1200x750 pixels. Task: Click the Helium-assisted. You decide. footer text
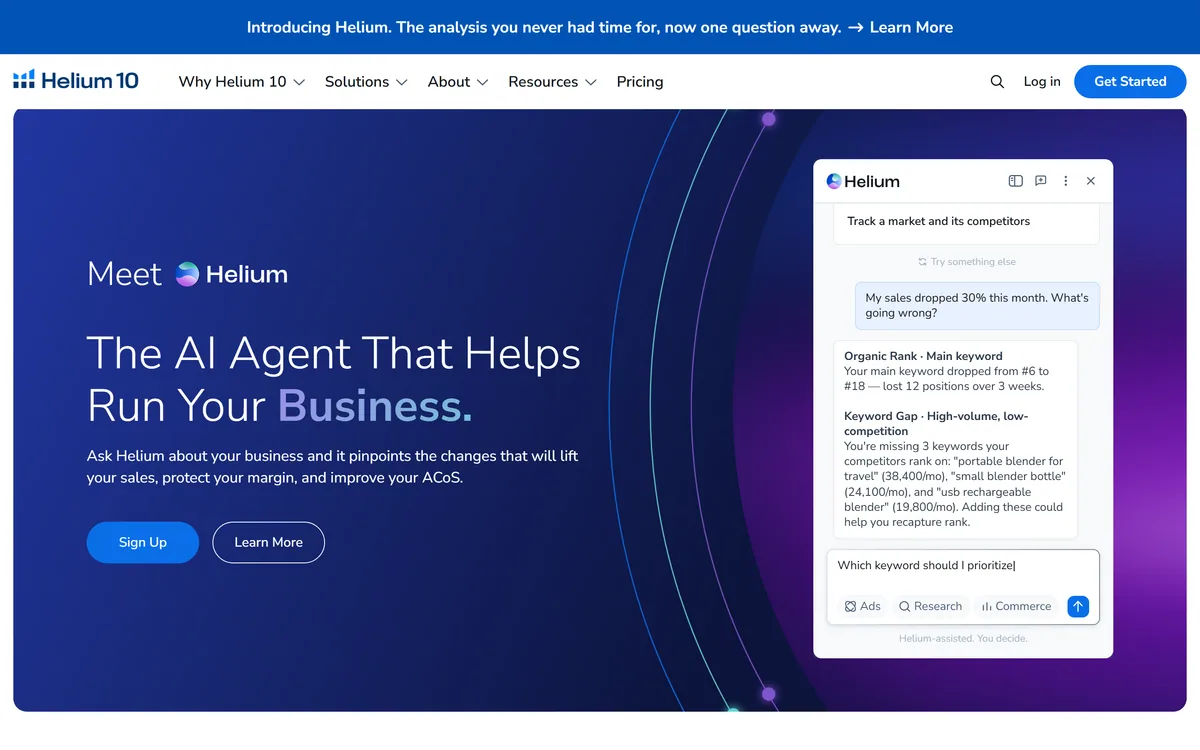click(963, 638)
